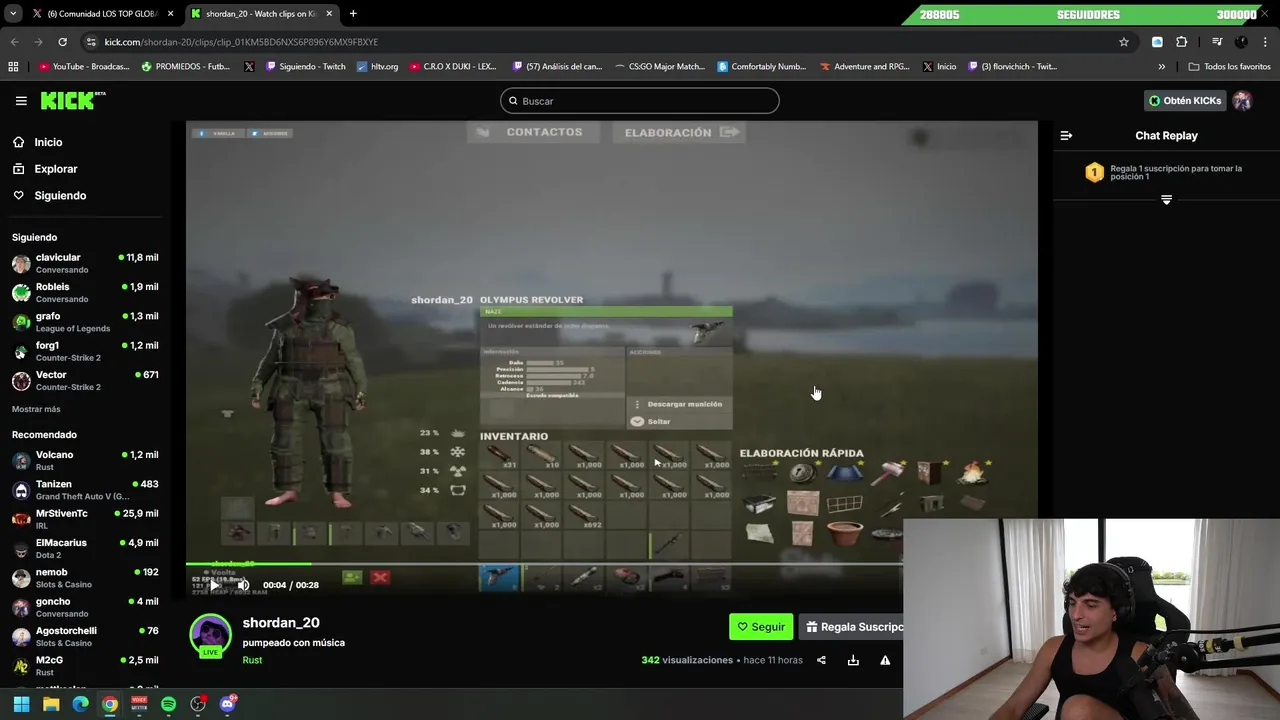The image size is (1280, 720).
Task: Focus the Buscar search field
Action: coord(640,101)
